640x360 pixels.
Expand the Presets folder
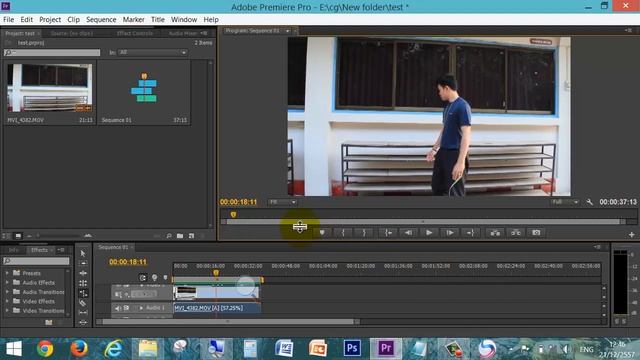[x=7, y=273]
